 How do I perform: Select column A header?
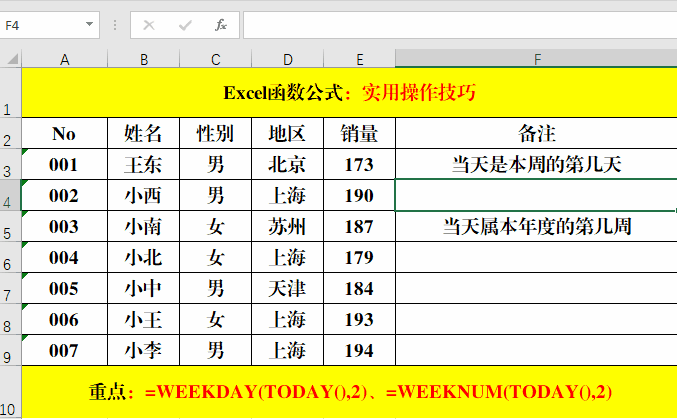coord(64,59)
